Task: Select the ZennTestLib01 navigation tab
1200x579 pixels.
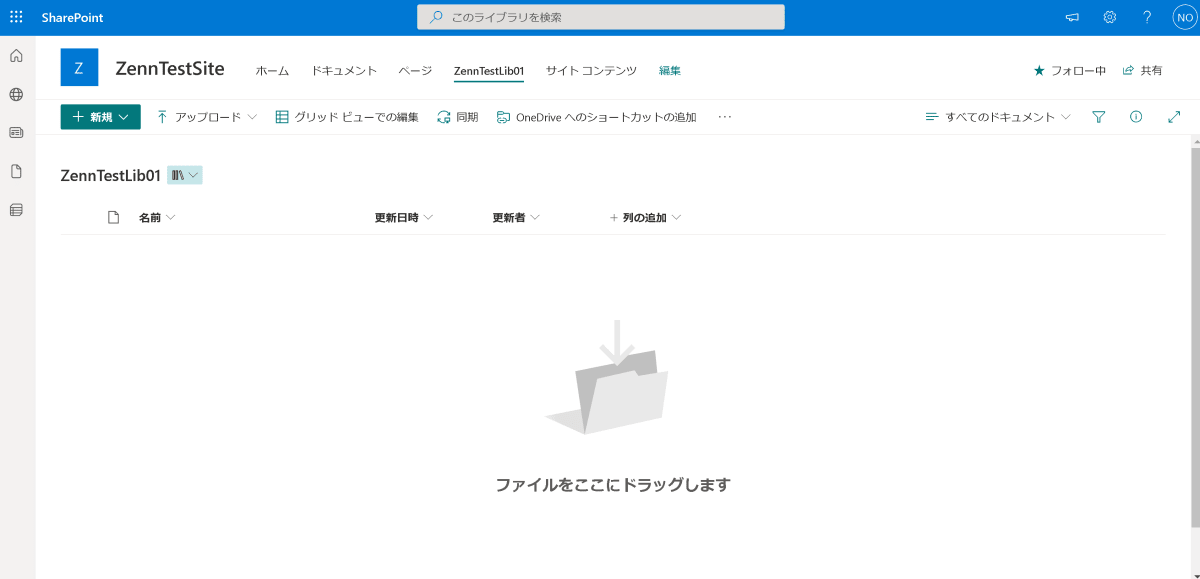Action: pyautogui.click(x=489, y=71)
